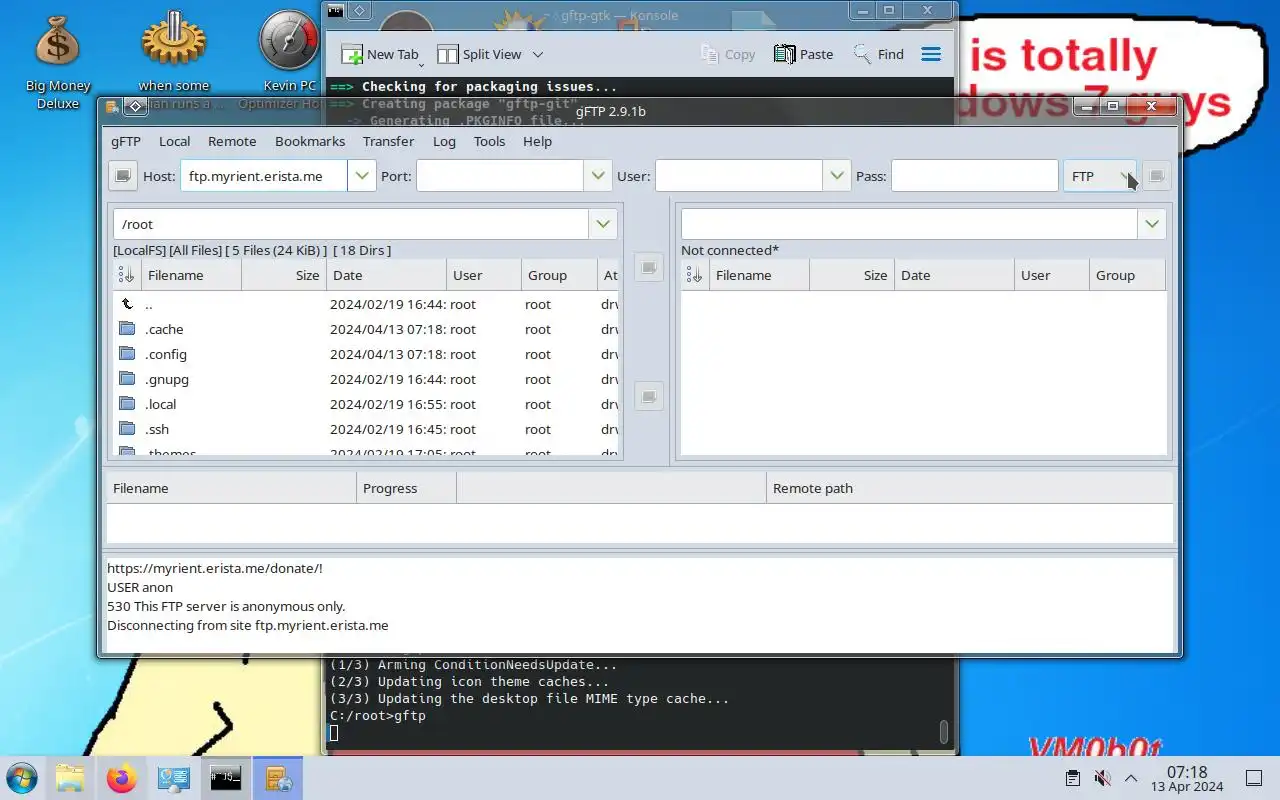Open the Log menu
Image resolution: width=1280 pixels, height=800 pixels.
[444, 141]
